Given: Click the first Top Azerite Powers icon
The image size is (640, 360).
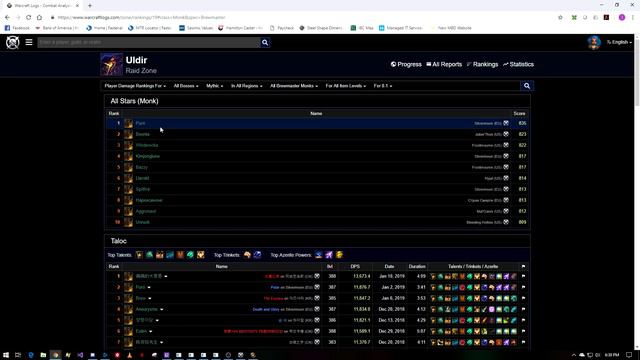Looking at the screenshot, I should [x=319, y=255].
